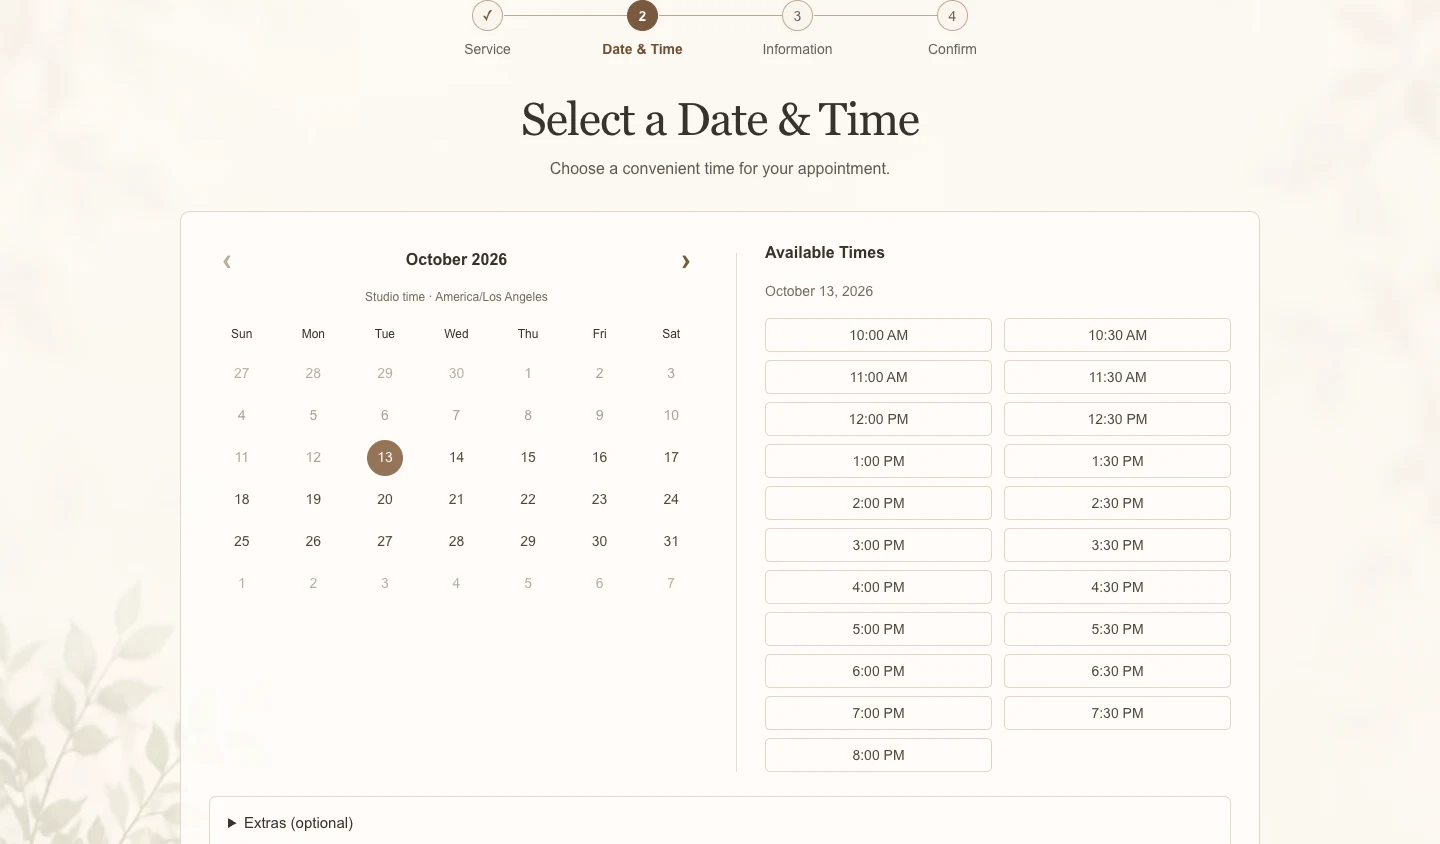Choose October 20 in the calendar
Image resolution: width=1440 pixels, height=844 pixels.
click(x=385, y=499)
